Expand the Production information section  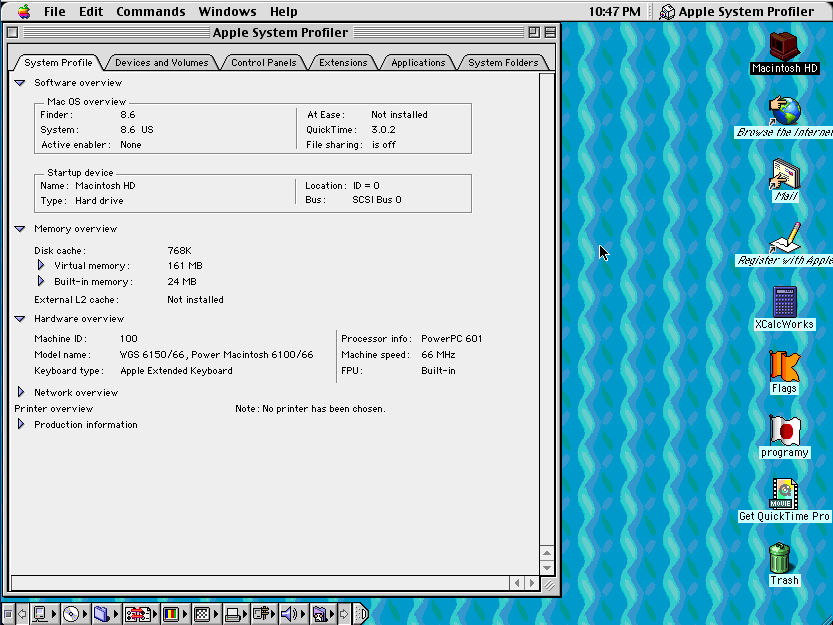[21, 424]
